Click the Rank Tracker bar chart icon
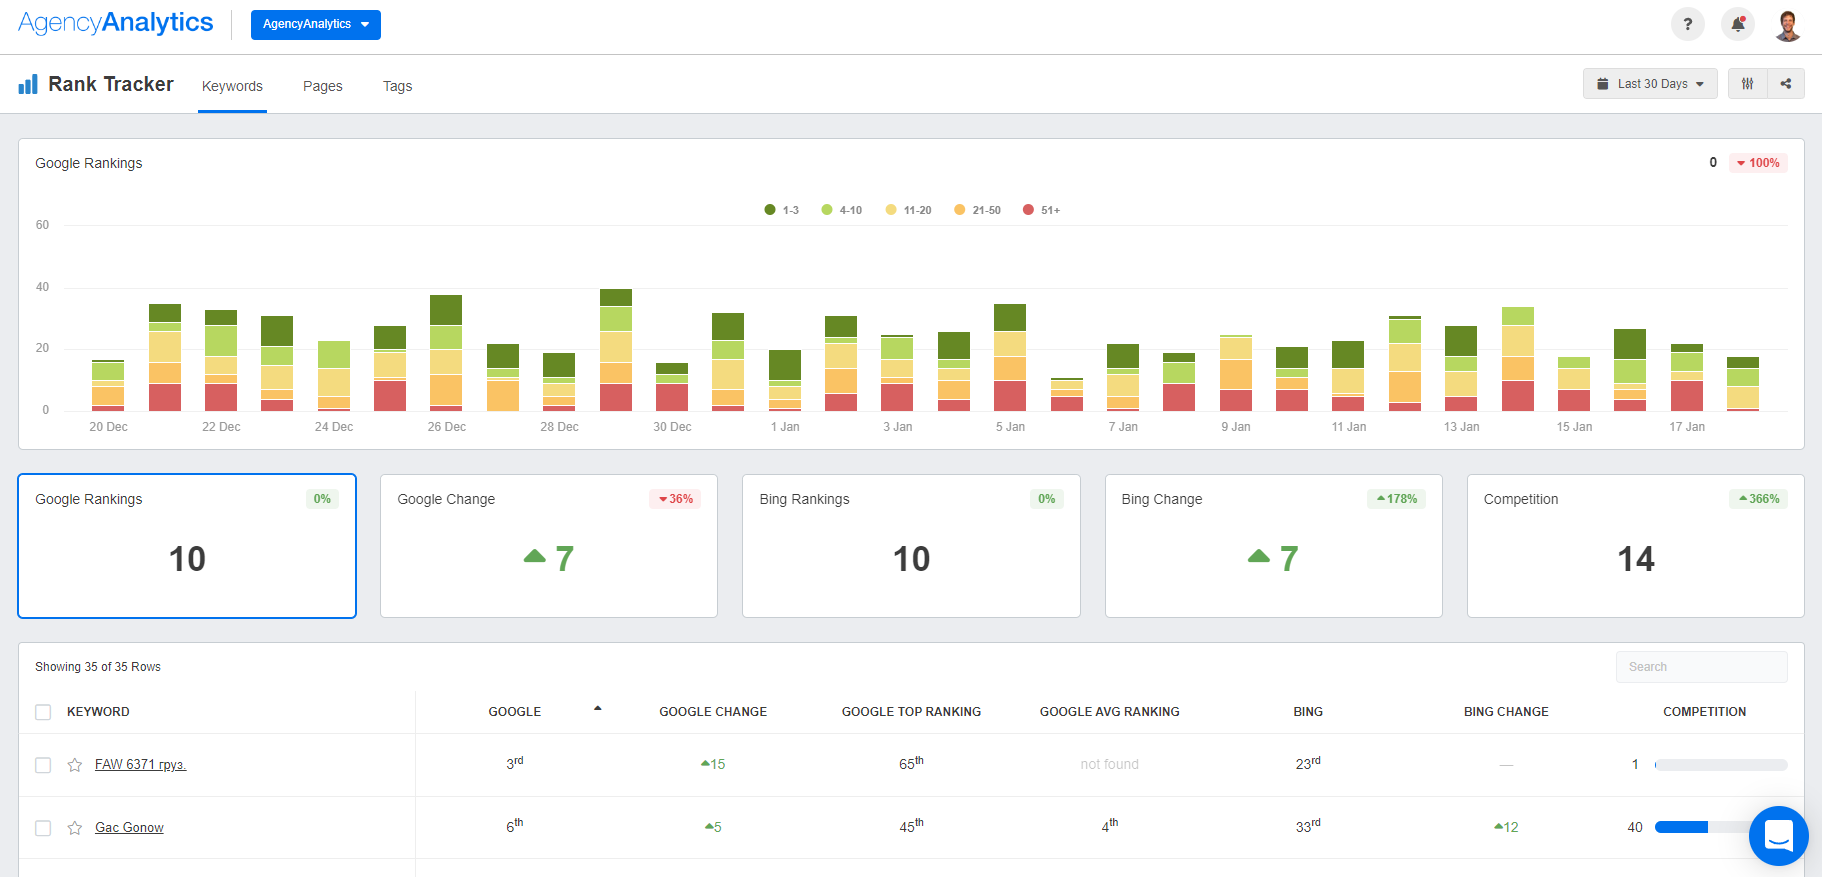Screen dimensions: 1822x877 (28, 84)
